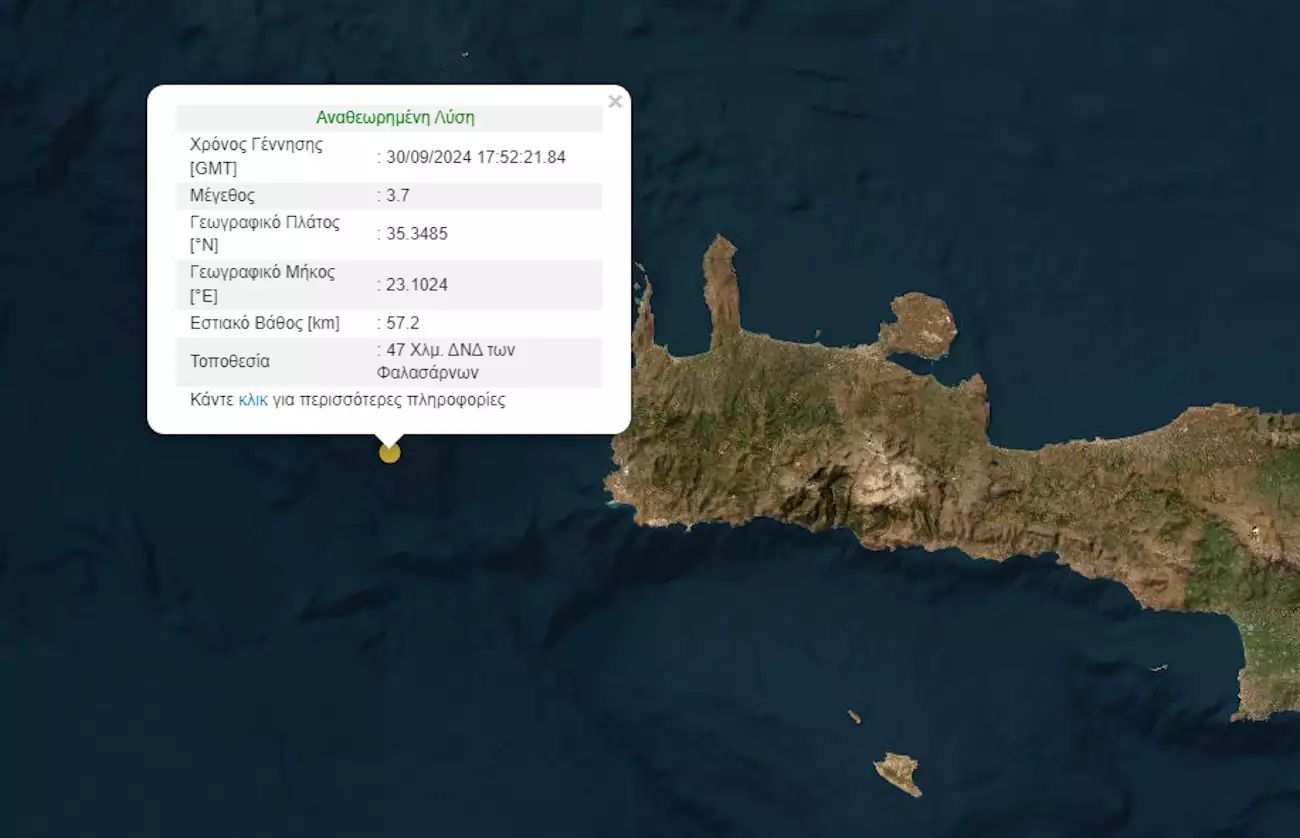Click the large Gavdos island south of Crete
This screenshot has height=838, width=1300.
click(898, 773)
